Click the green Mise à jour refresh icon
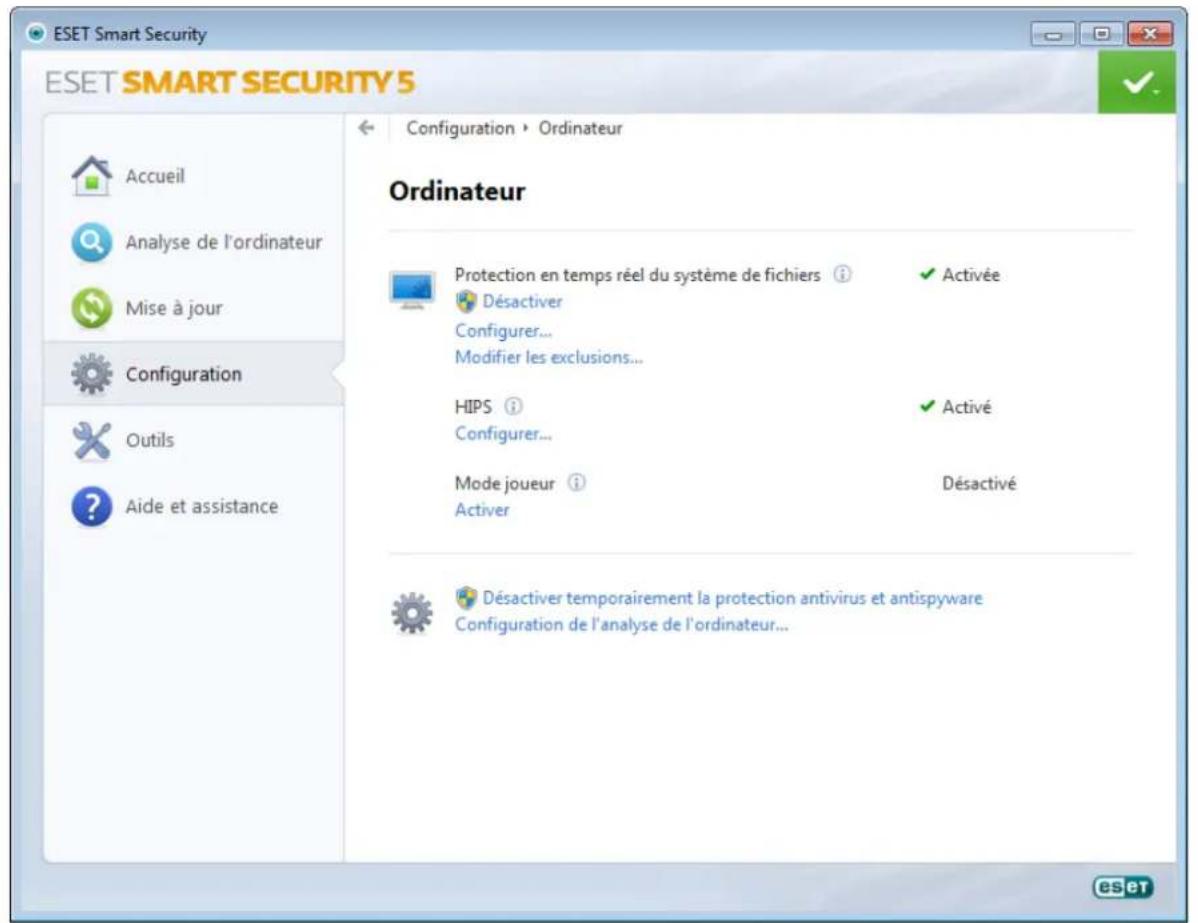 point(92,308)
